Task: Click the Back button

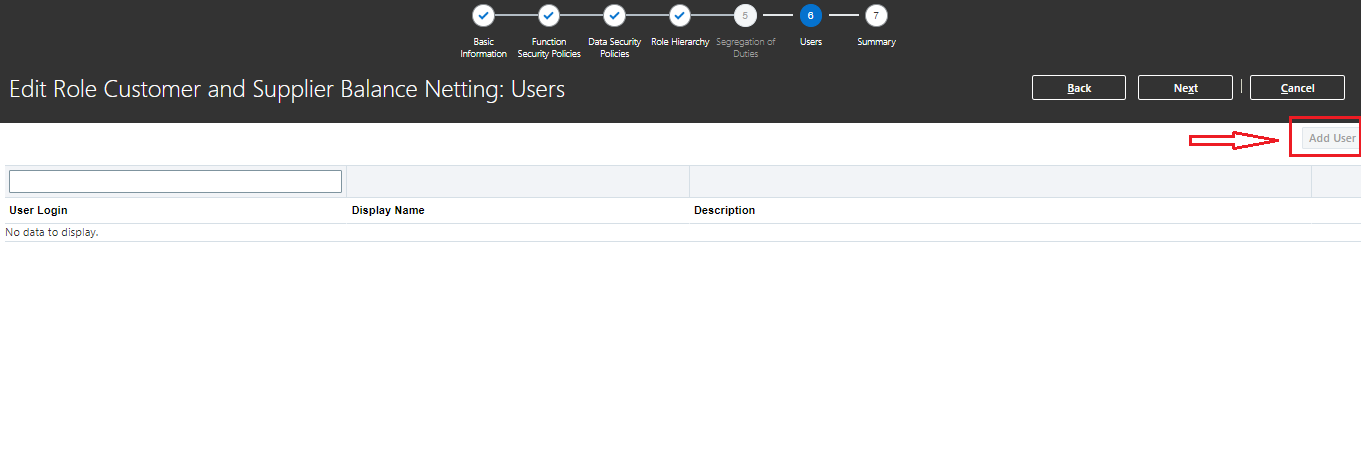Action: click(x=1079, y=88)
